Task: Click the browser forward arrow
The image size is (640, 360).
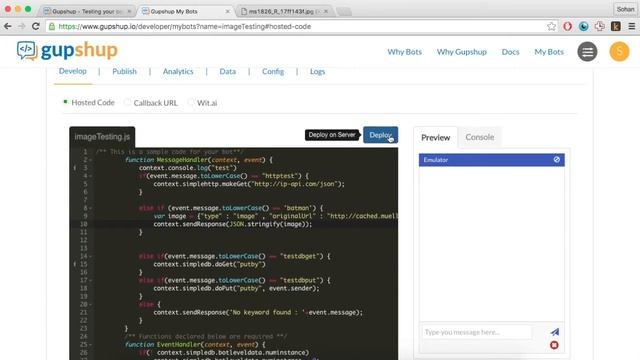Action: 22,27
